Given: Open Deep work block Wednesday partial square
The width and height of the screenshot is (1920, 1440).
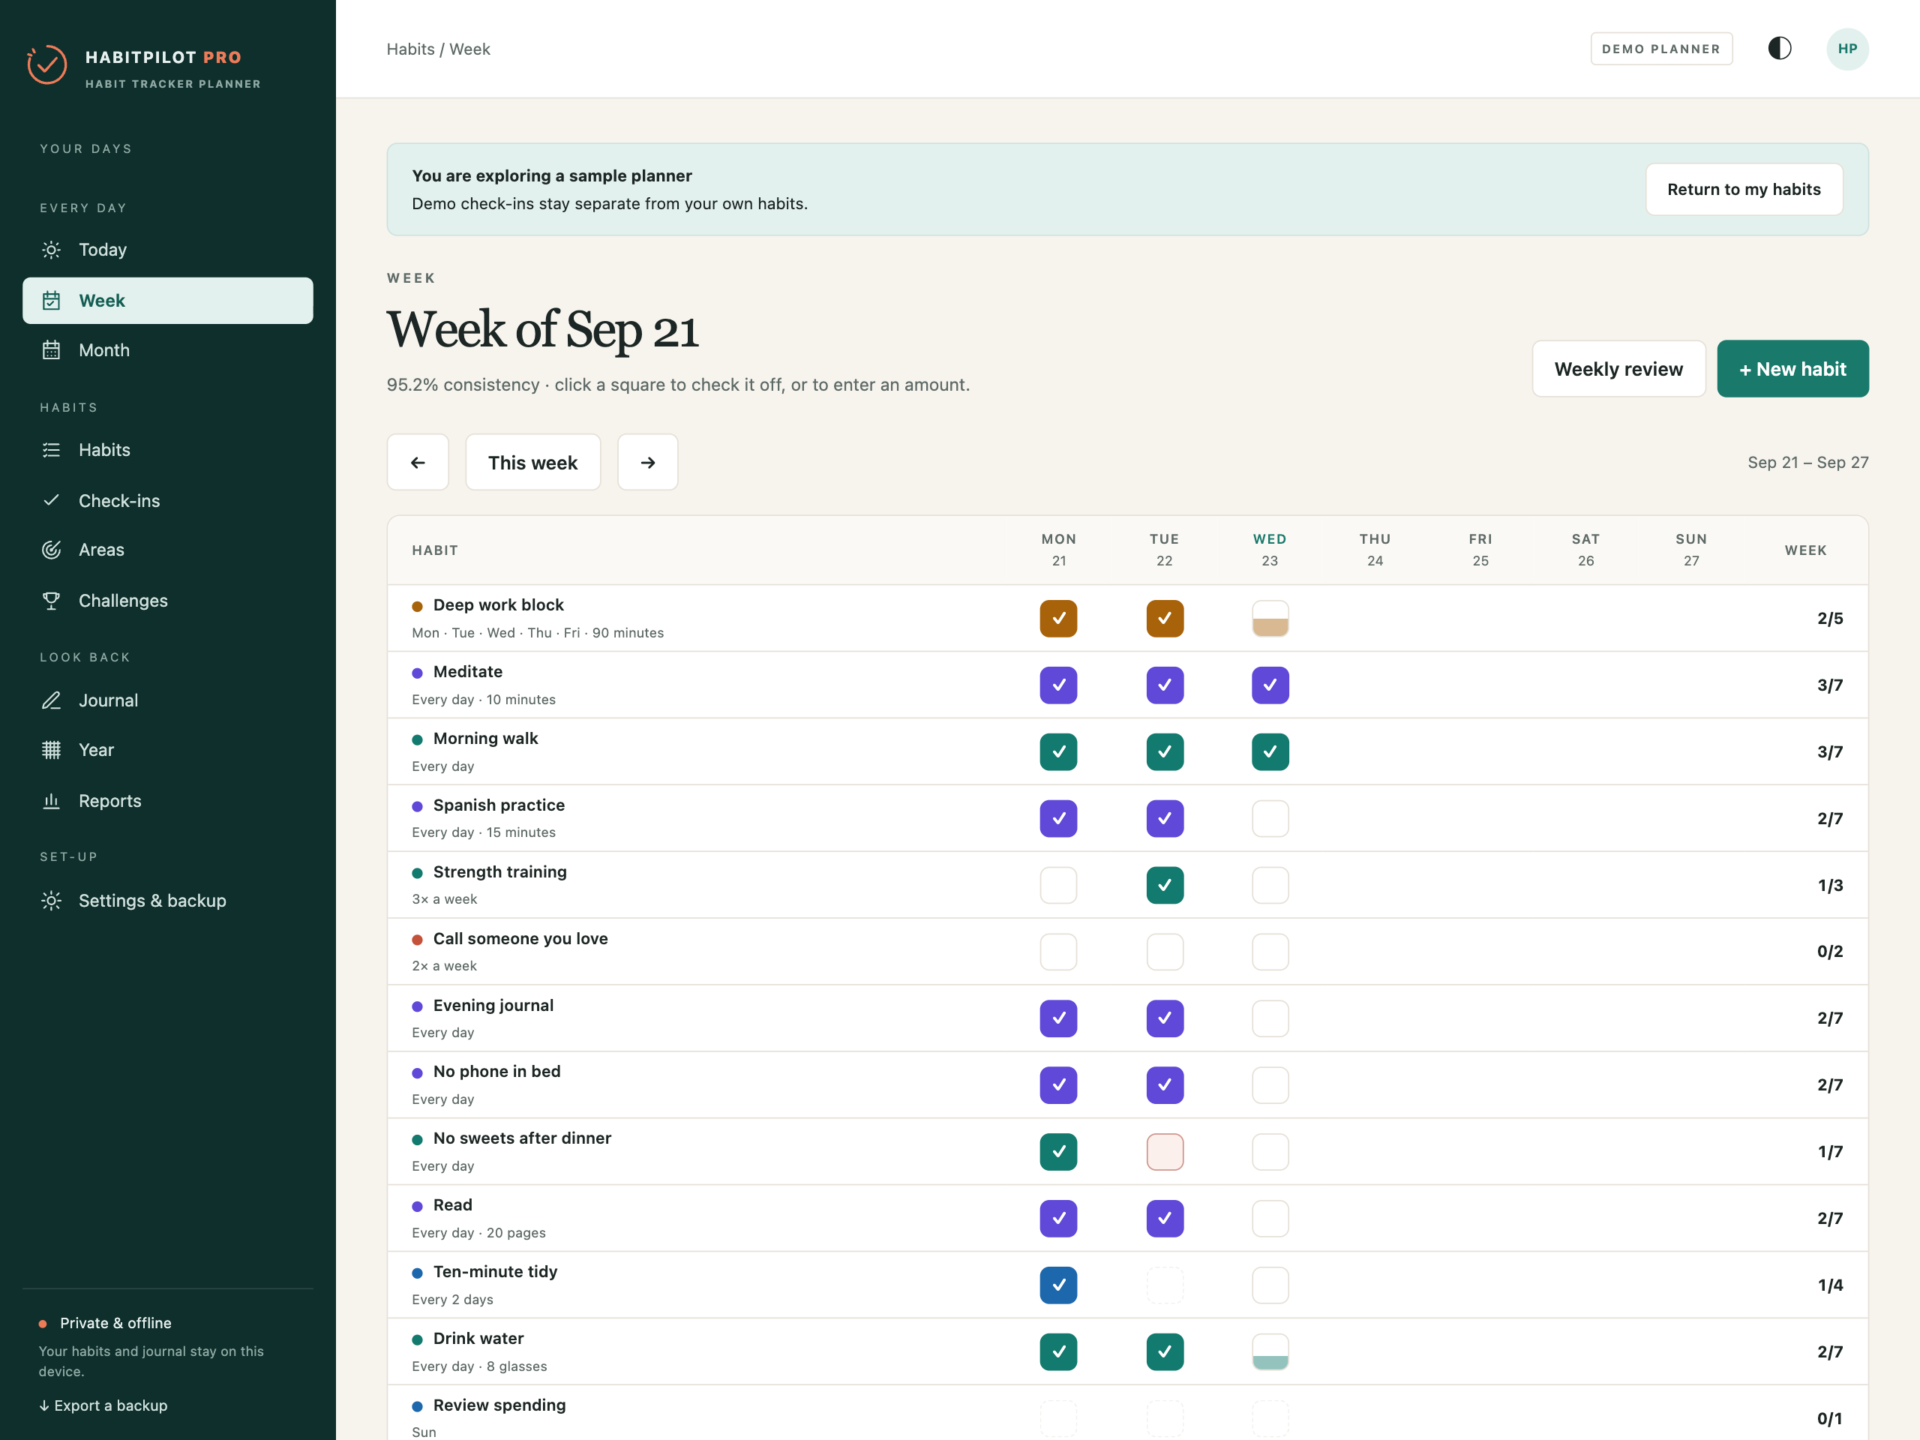Looking at the screenshot, I should [x=1270, y=618].
